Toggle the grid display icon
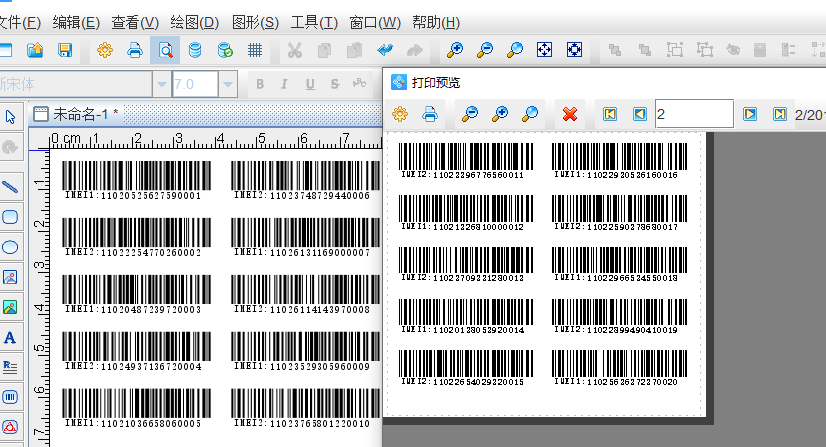 coord(255,49)
